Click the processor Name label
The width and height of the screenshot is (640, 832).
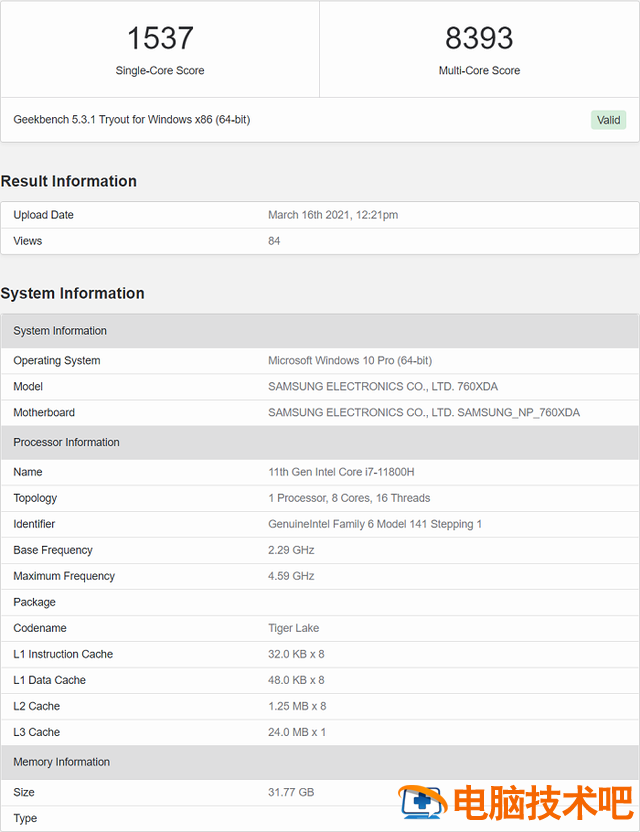tap(28, 472)
